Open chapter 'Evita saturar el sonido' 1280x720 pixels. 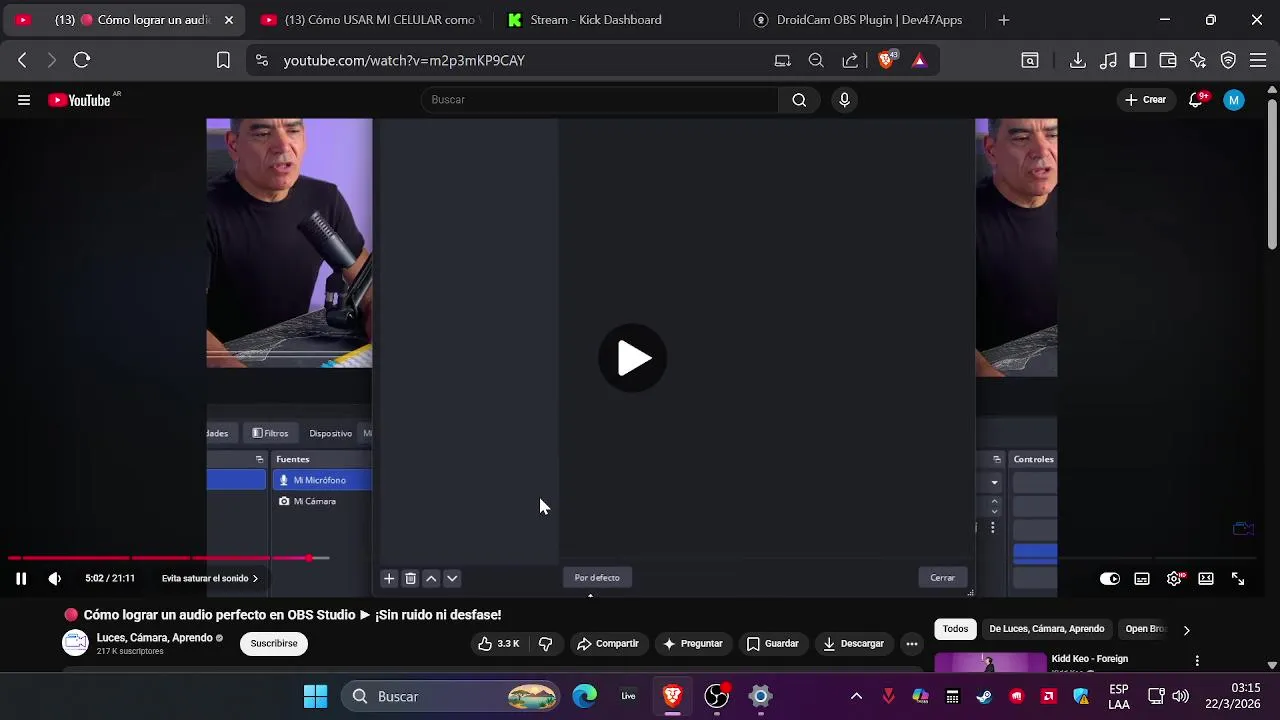pos(209,578)
